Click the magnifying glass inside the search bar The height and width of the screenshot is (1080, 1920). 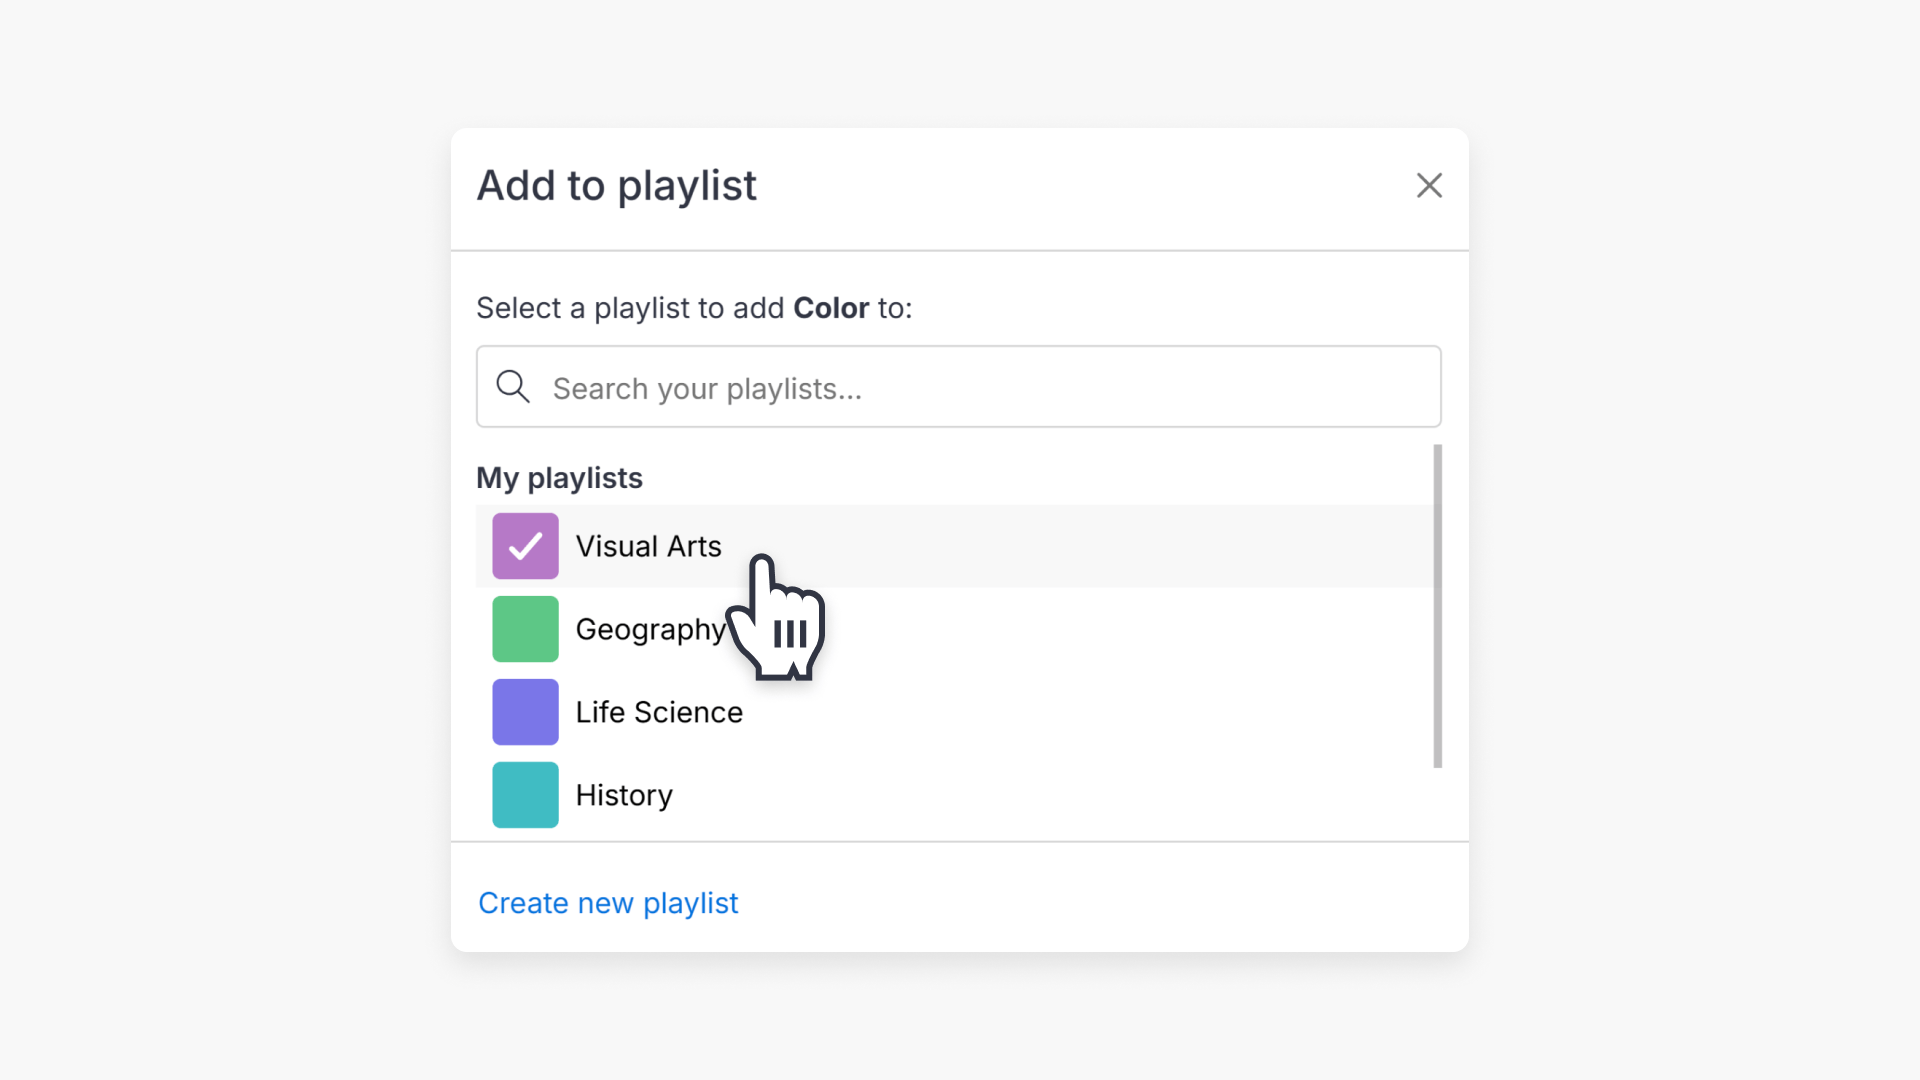[x=513, y=386]
